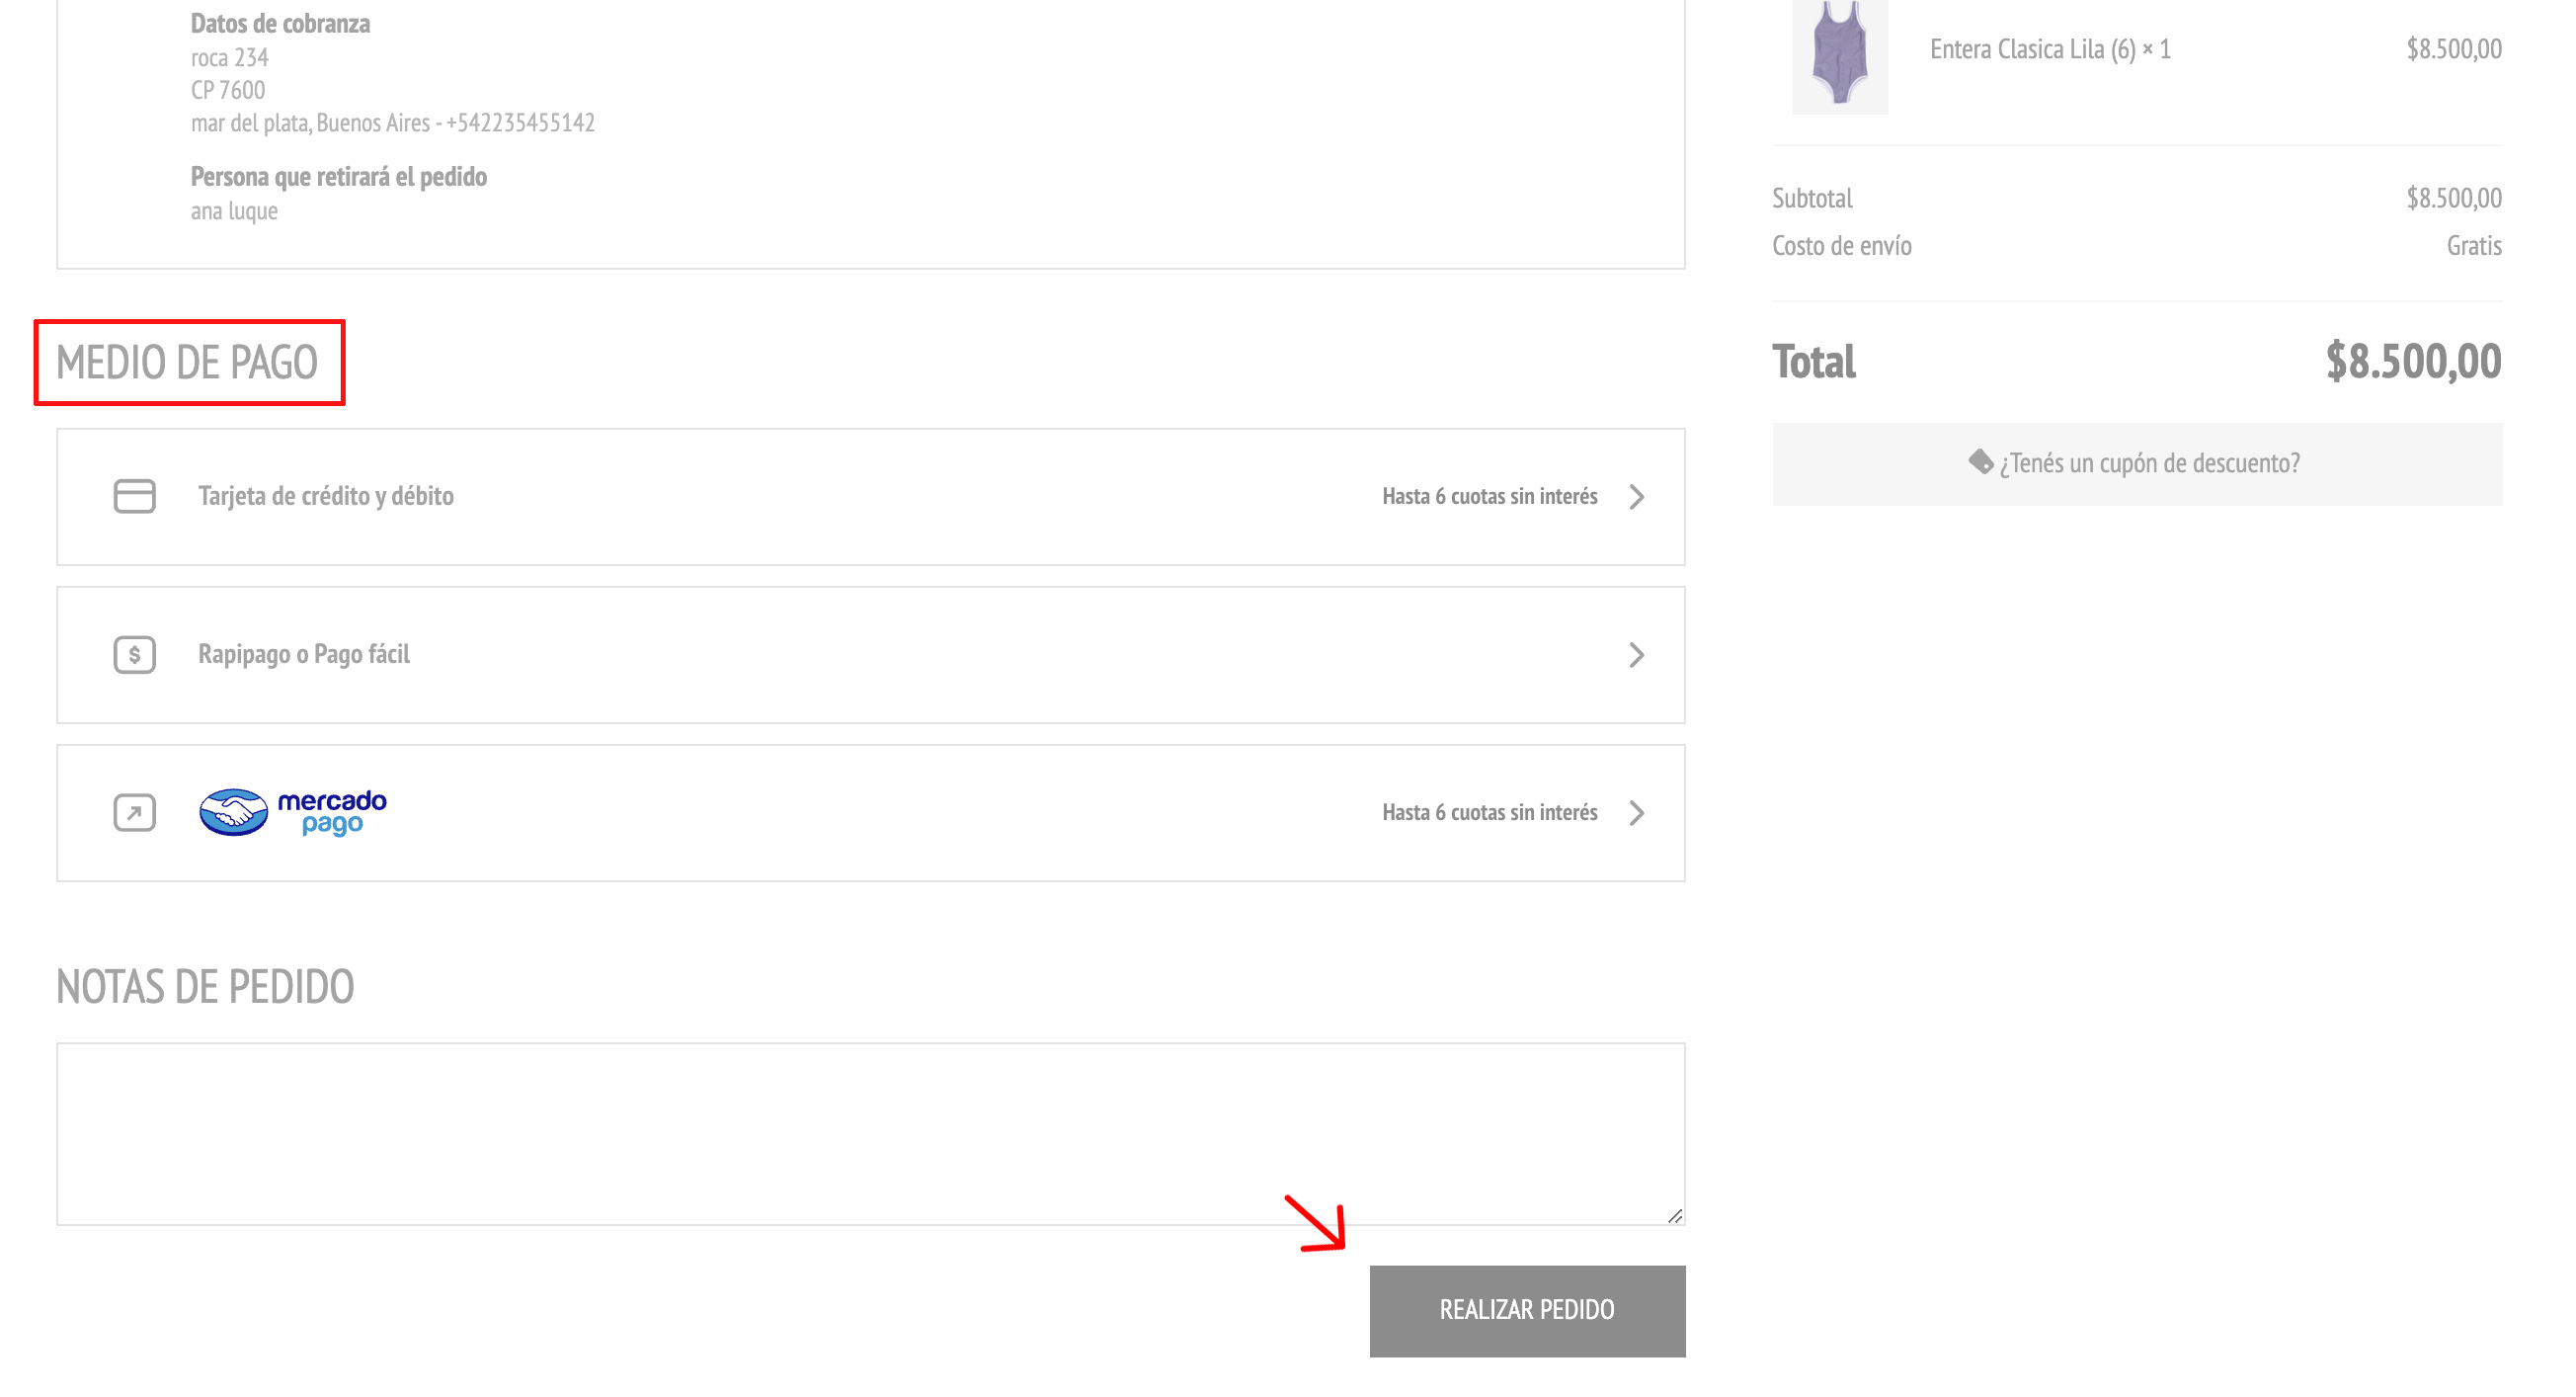The height and width of the screenshot is (1397, 2576).
Task: Focus the Notas de pedido text area
Action: pyautogui.click(x=871, y=1134)
